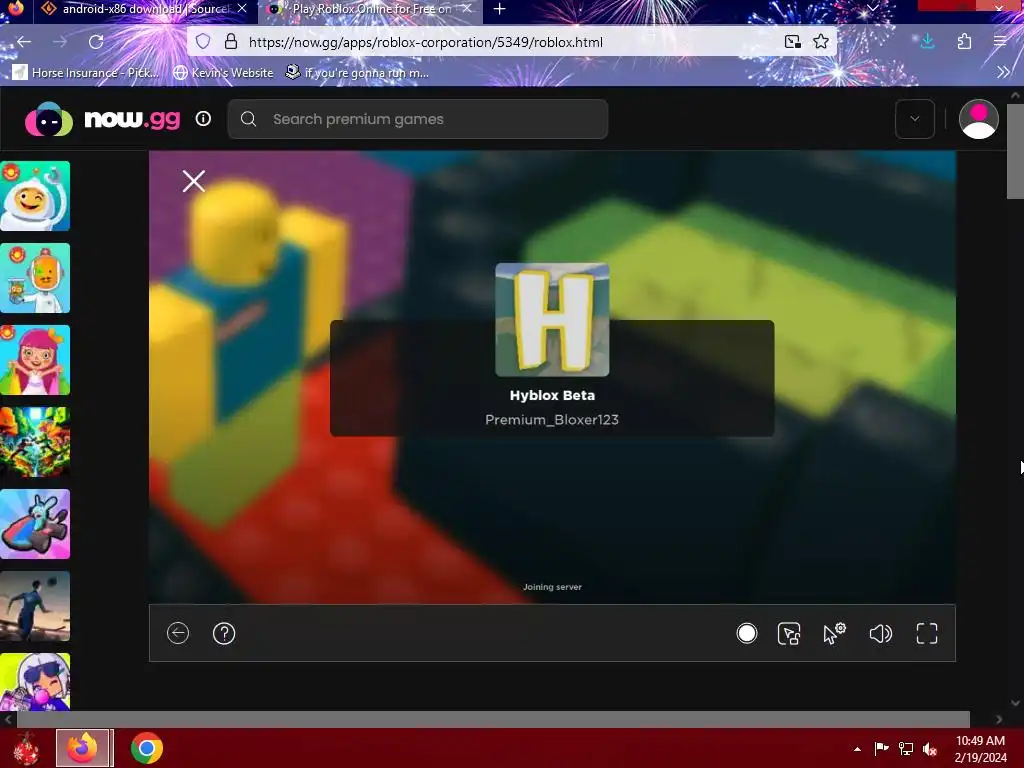Mute the game volume
The height and width of the screenshot is (768, 1024).
880,633
